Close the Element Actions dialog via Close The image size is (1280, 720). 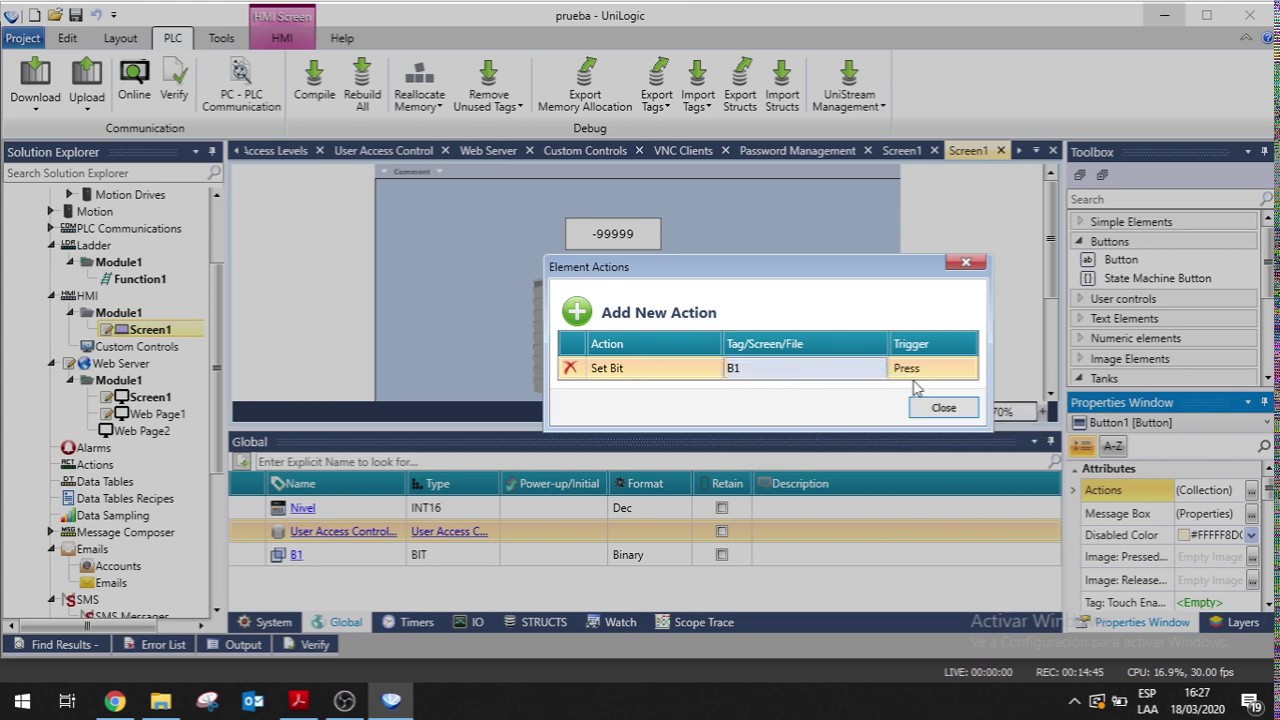click(x=943, y=408)
